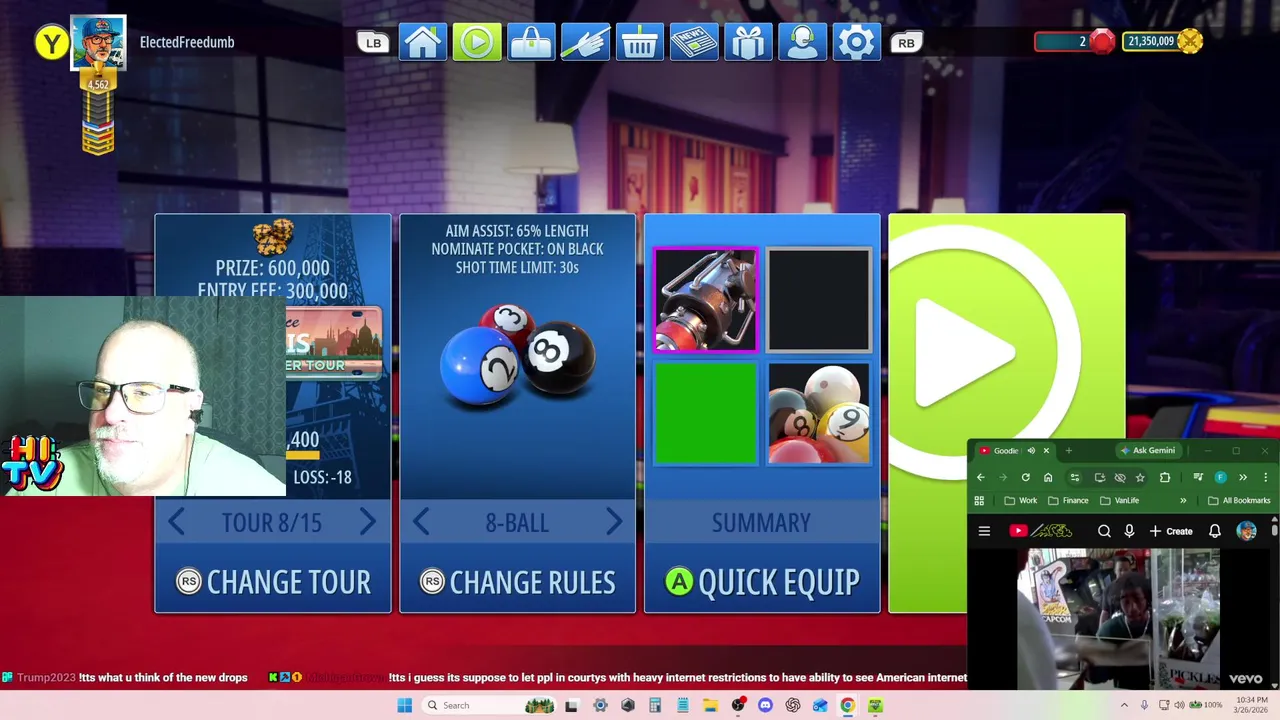
Task: Open the shop basket icon
Action: pos(639,42)
